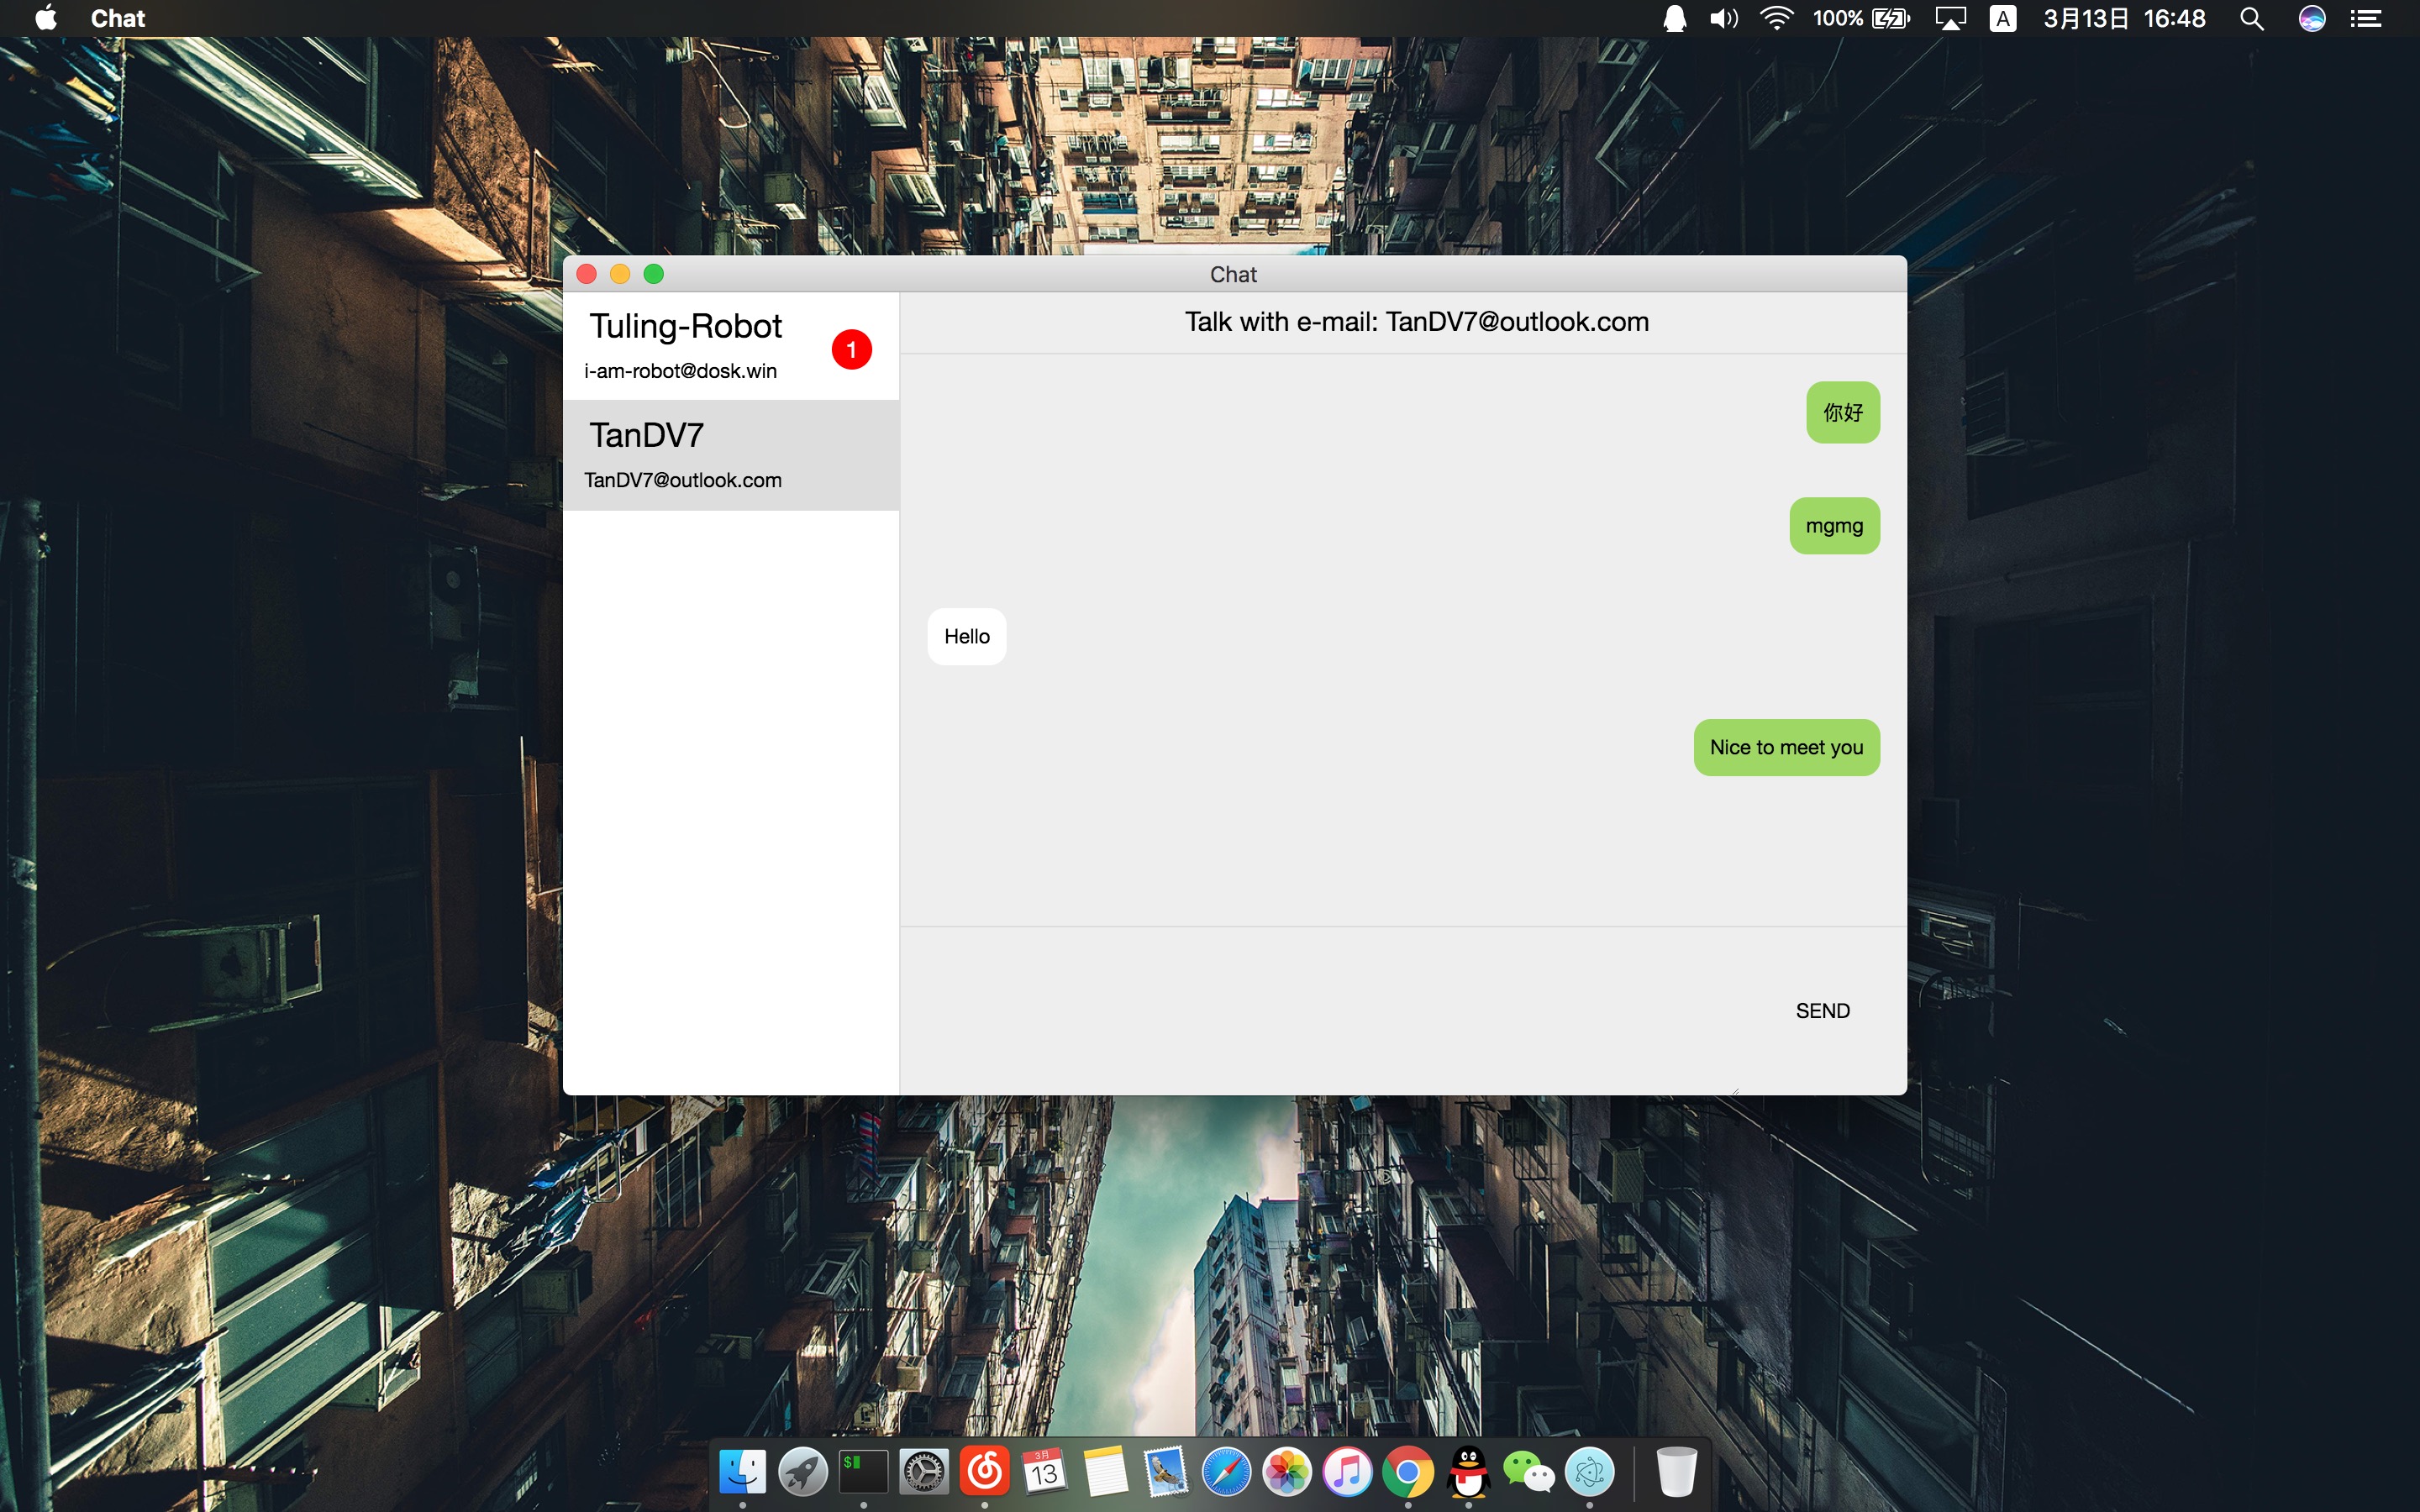Open the Apple menu

pos(46,18)
